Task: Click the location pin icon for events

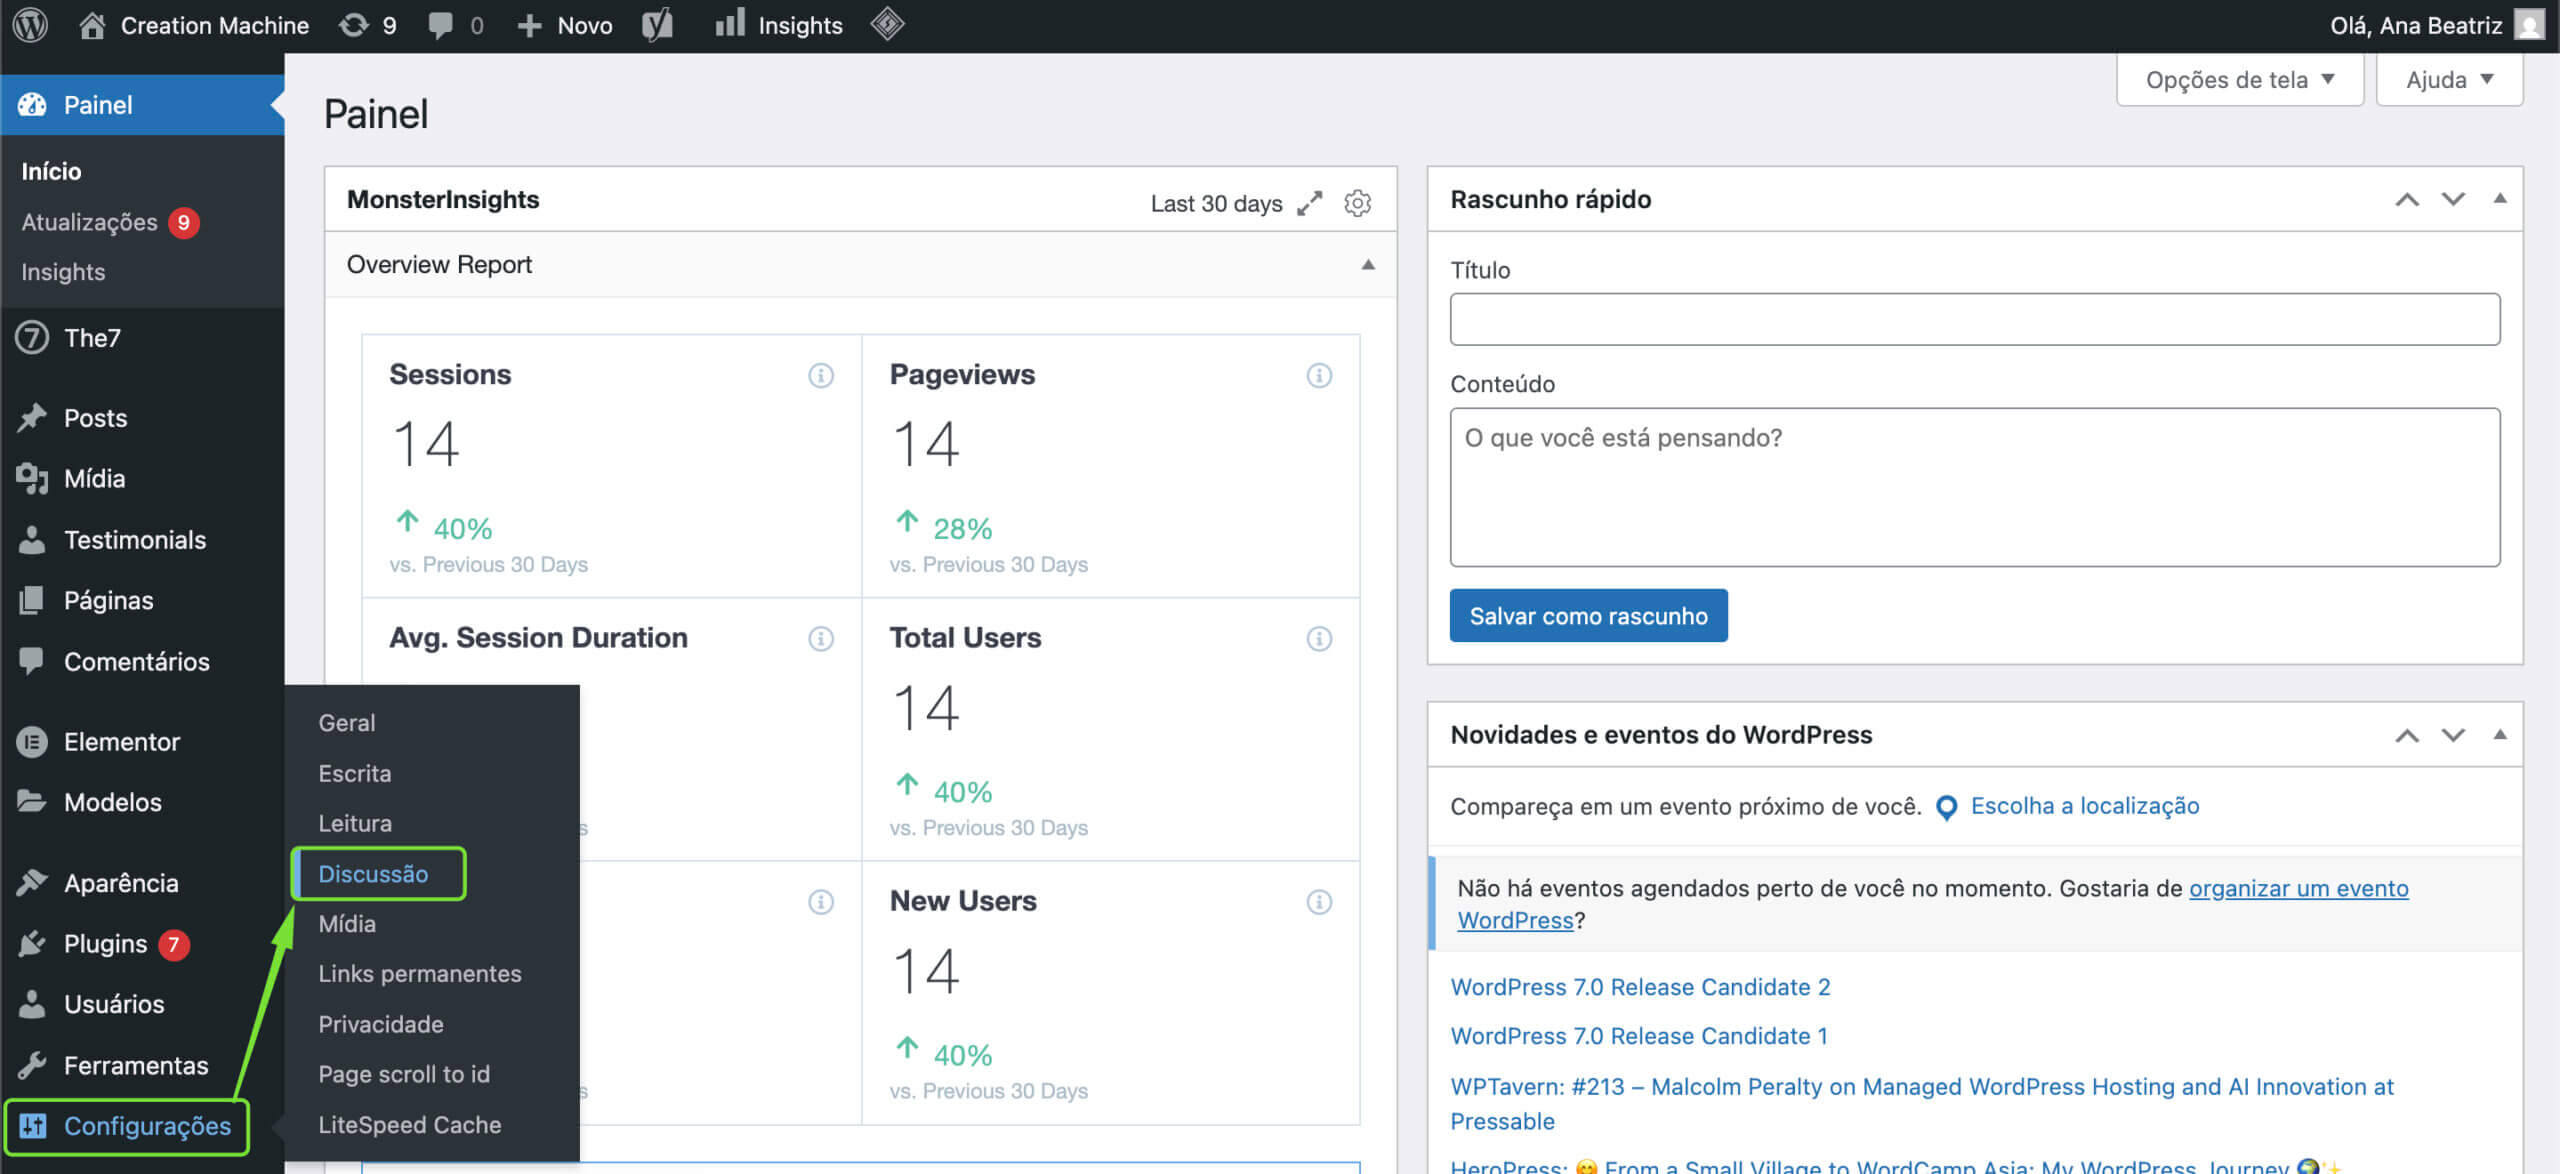Action: coord(1946,808)
